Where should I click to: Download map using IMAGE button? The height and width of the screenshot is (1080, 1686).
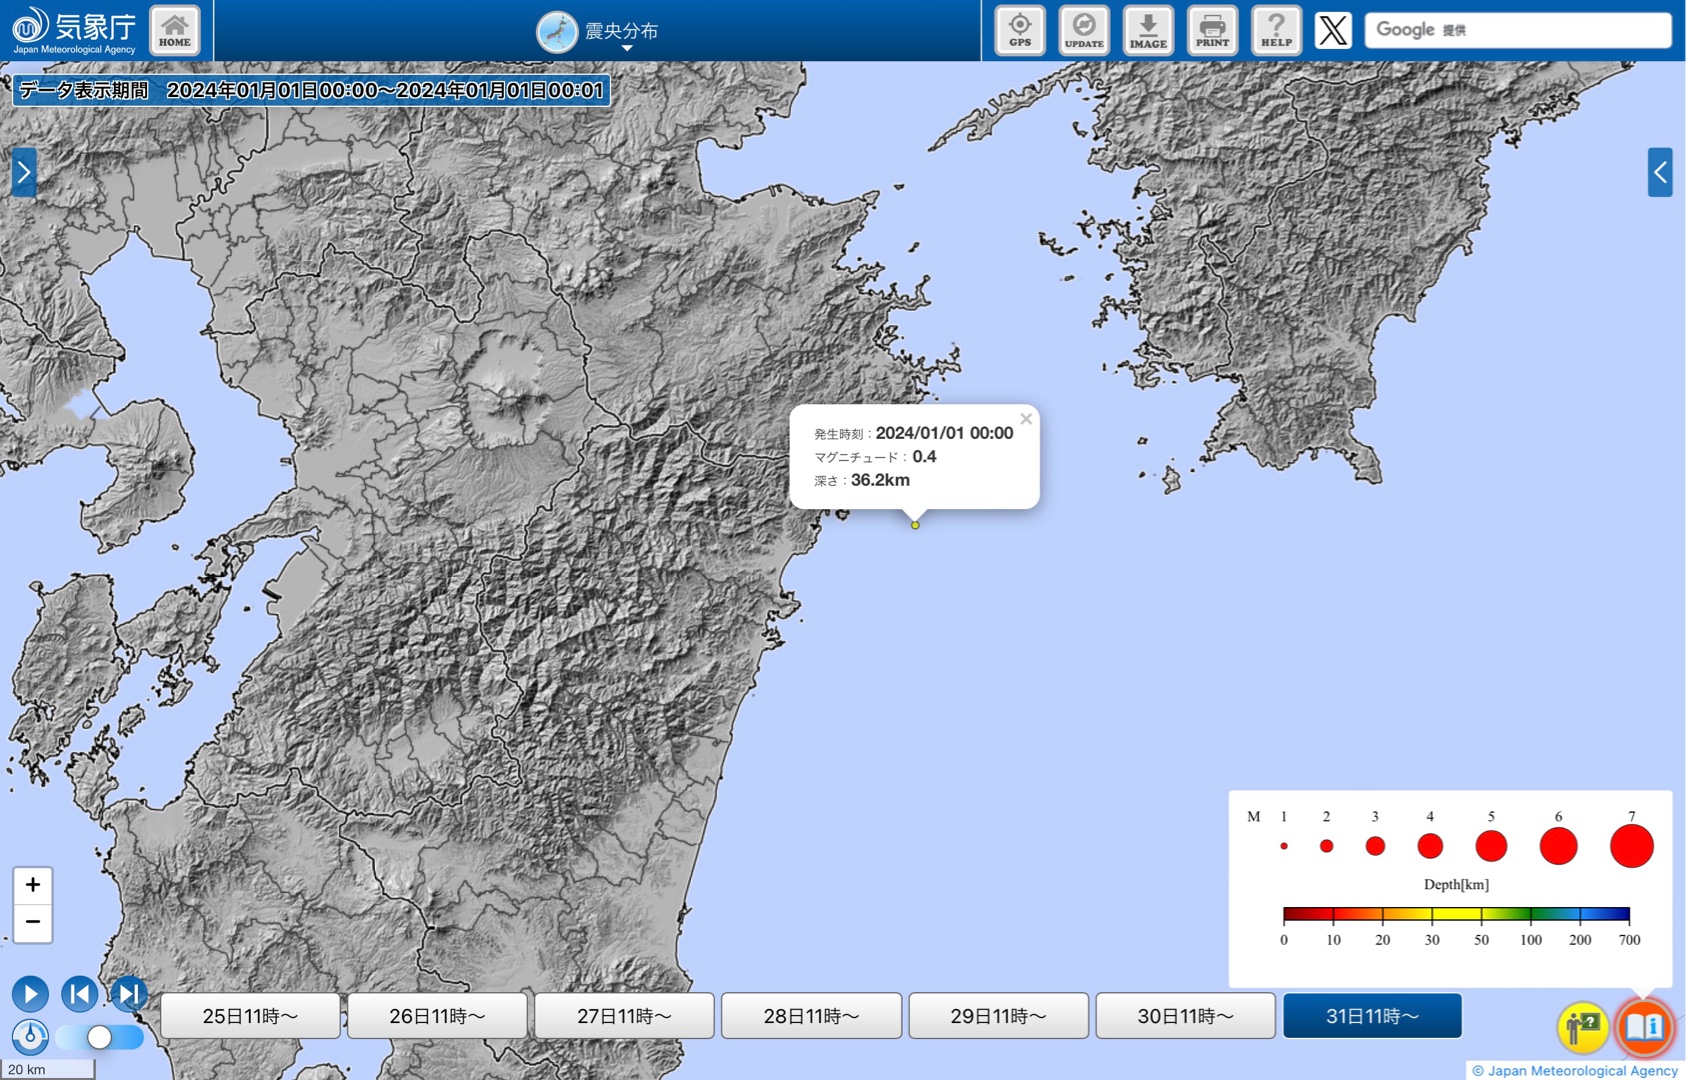tap(1148, 30)
